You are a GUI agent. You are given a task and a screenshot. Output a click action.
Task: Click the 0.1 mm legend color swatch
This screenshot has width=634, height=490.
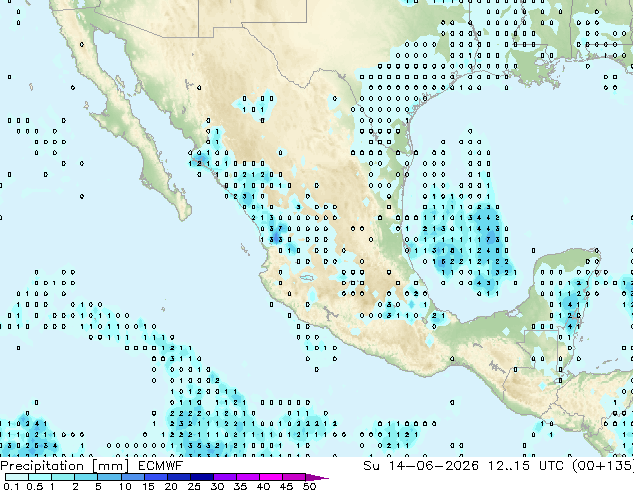(17, 477)
